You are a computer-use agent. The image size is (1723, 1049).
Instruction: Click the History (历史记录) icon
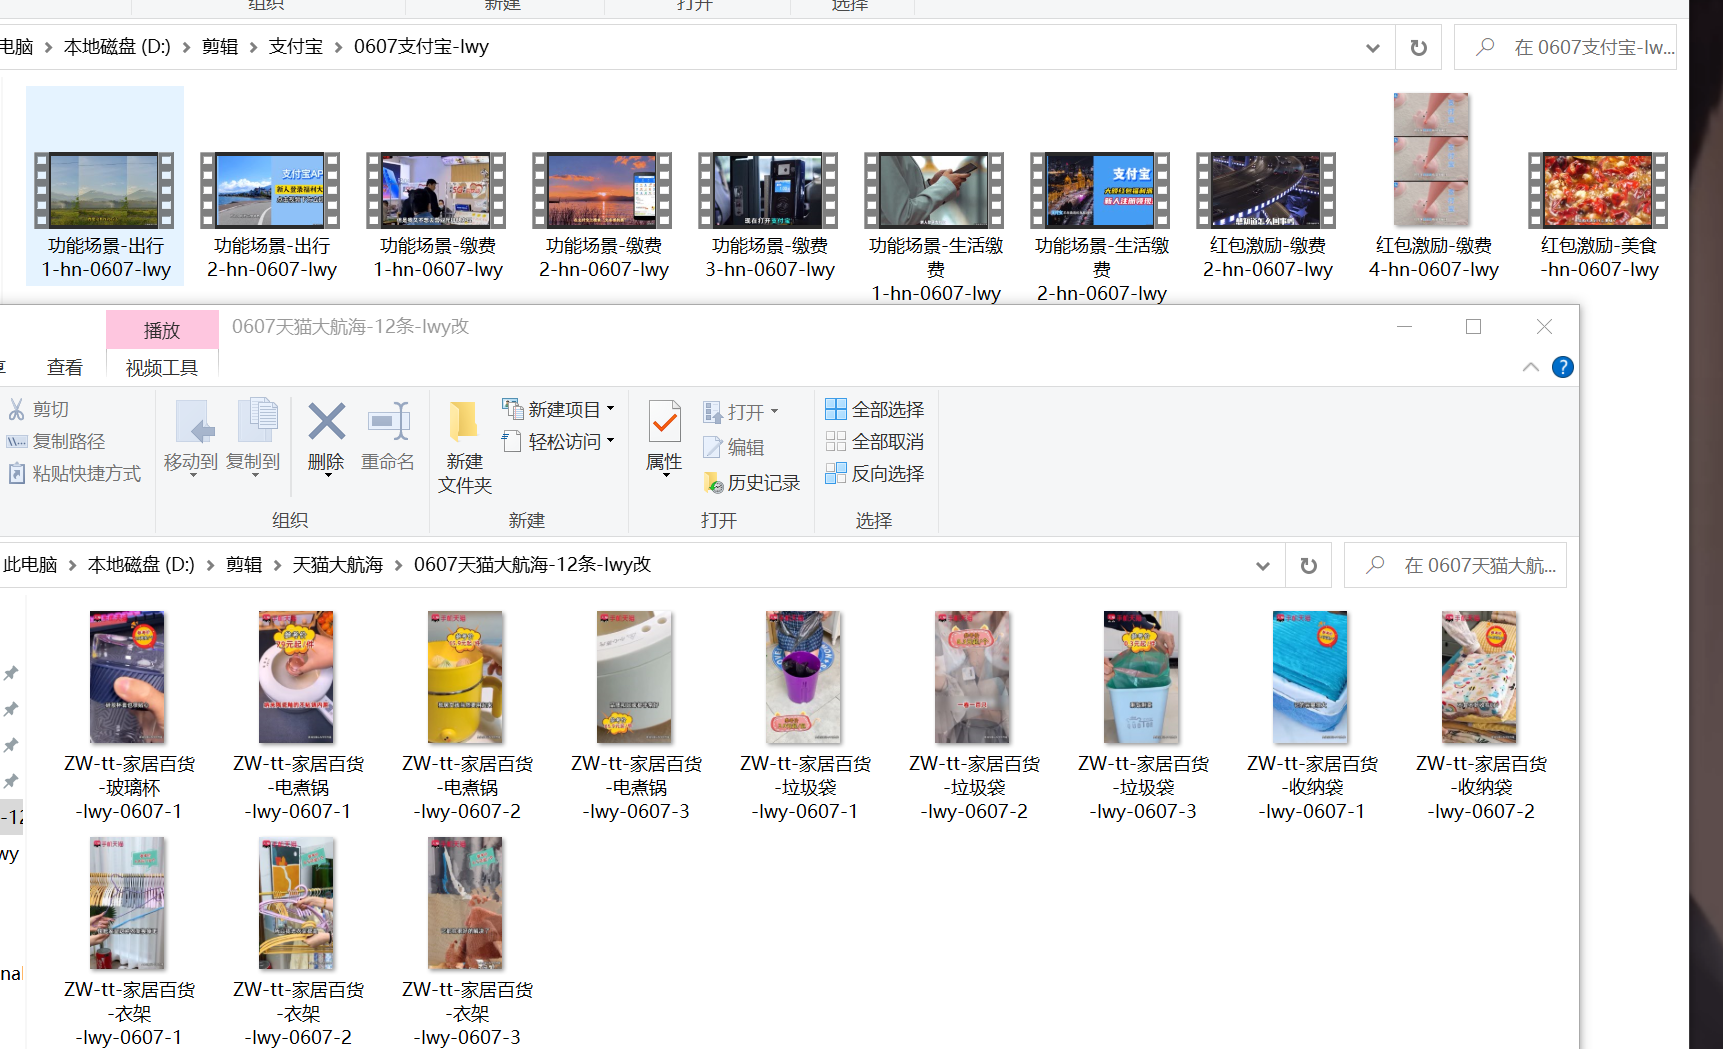click(713, 483)
